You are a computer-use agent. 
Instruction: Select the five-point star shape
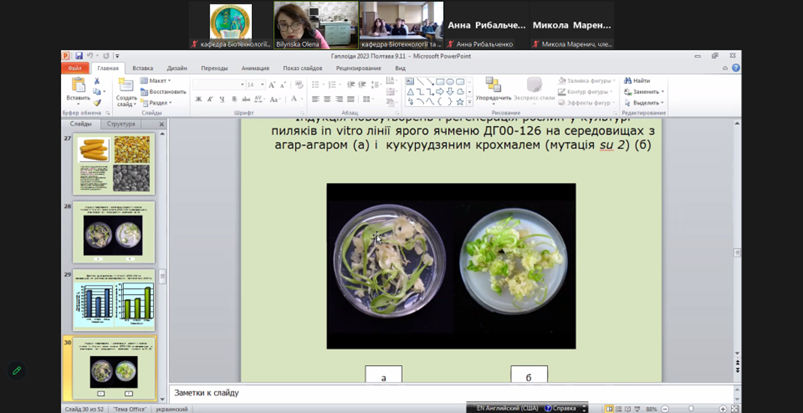point(460,102)
